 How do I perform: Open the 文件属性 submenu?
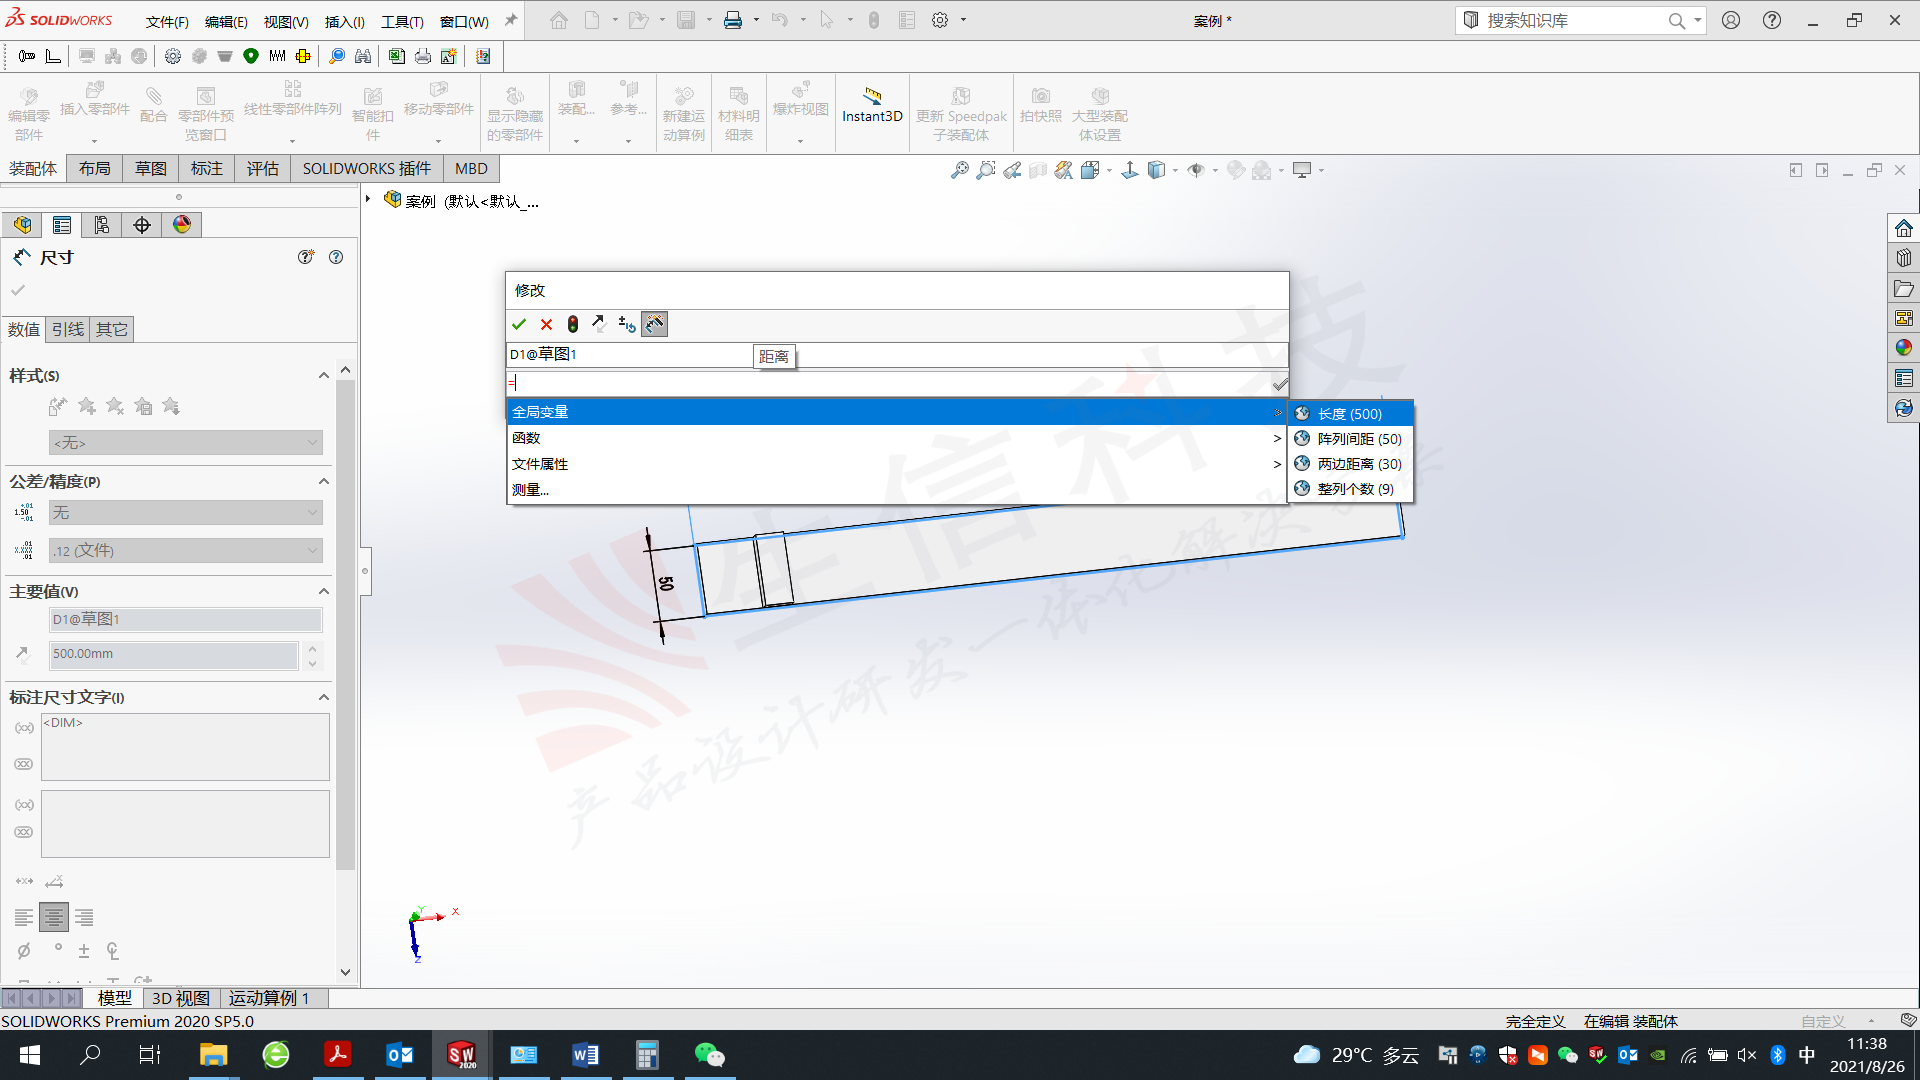pyautogui.click(x=897, y=463)
